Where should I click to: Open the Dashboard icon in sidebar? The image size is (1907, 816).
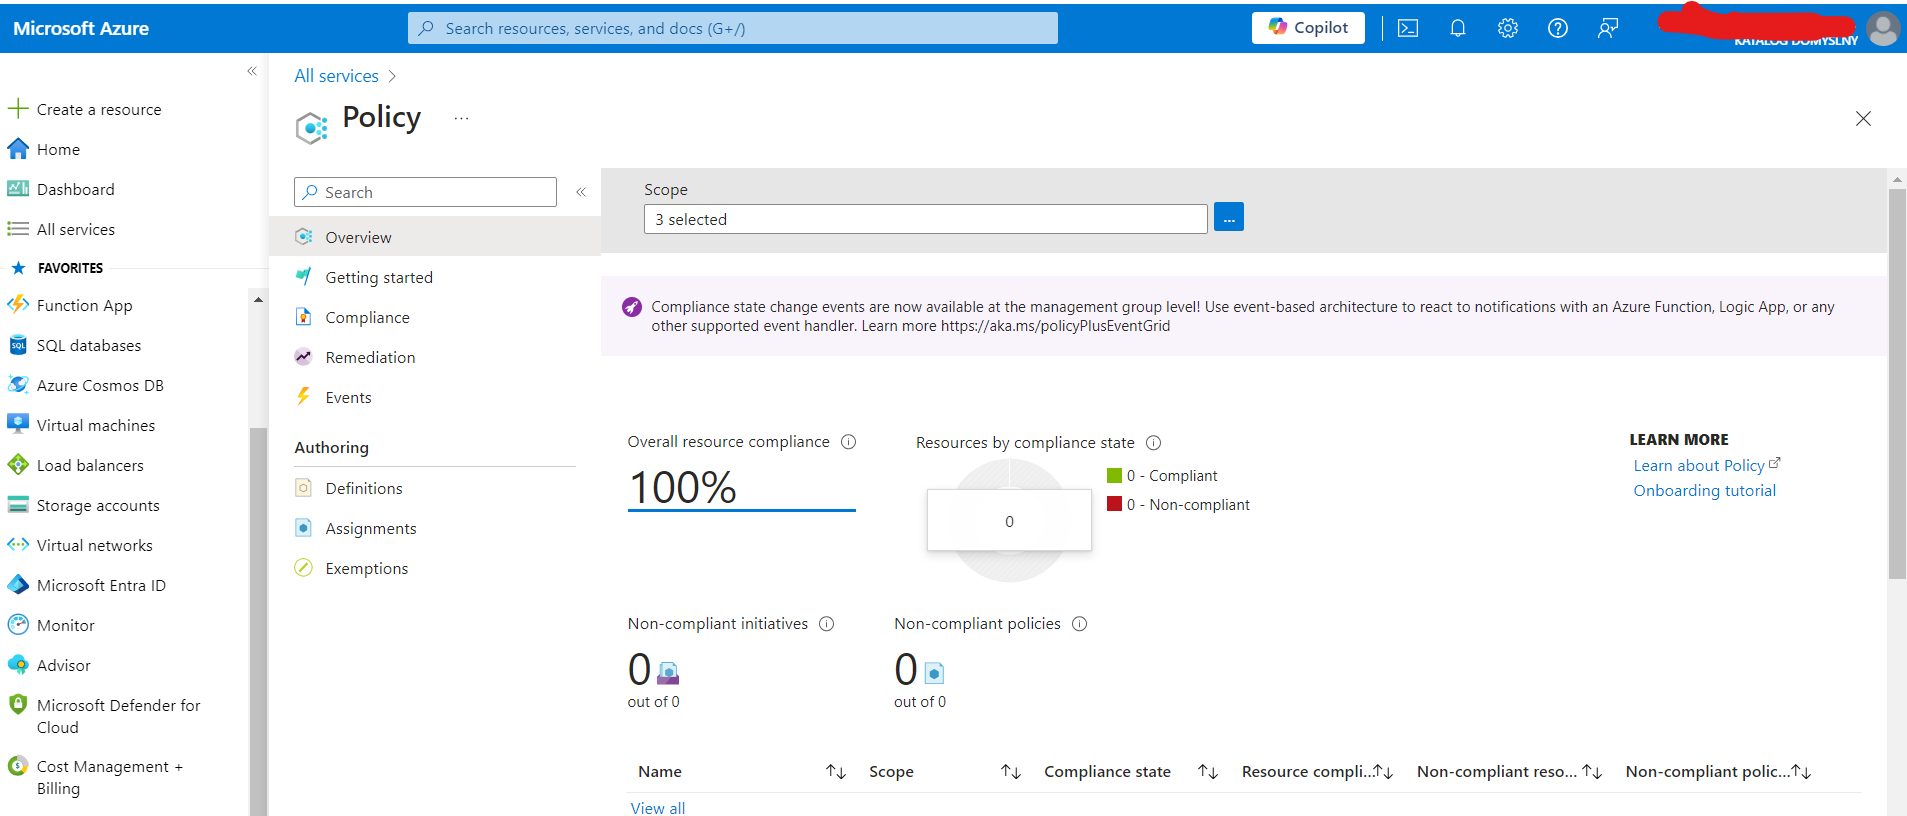(18, 189)
